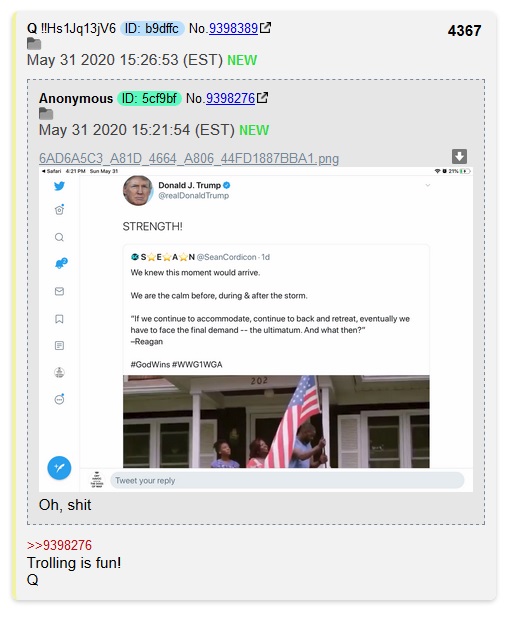
Task: Open 6AD6A5C3 png filename link
Action: pos(189,159)
